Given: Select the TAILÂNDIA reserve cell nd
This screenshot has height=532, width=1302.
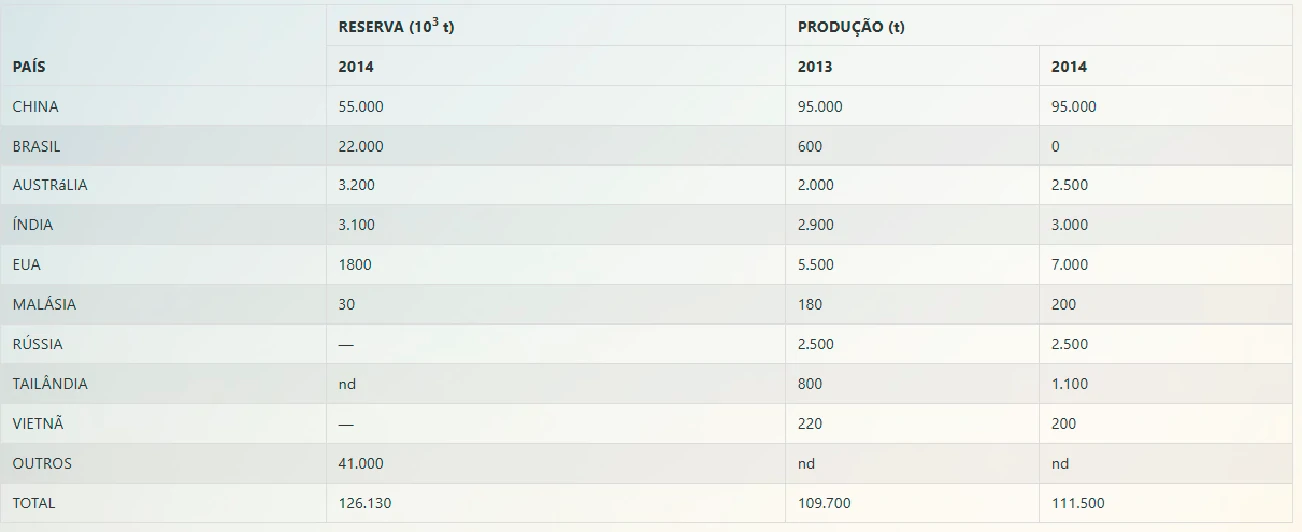Looking at the screenshot, I should (x=347, y=384).
